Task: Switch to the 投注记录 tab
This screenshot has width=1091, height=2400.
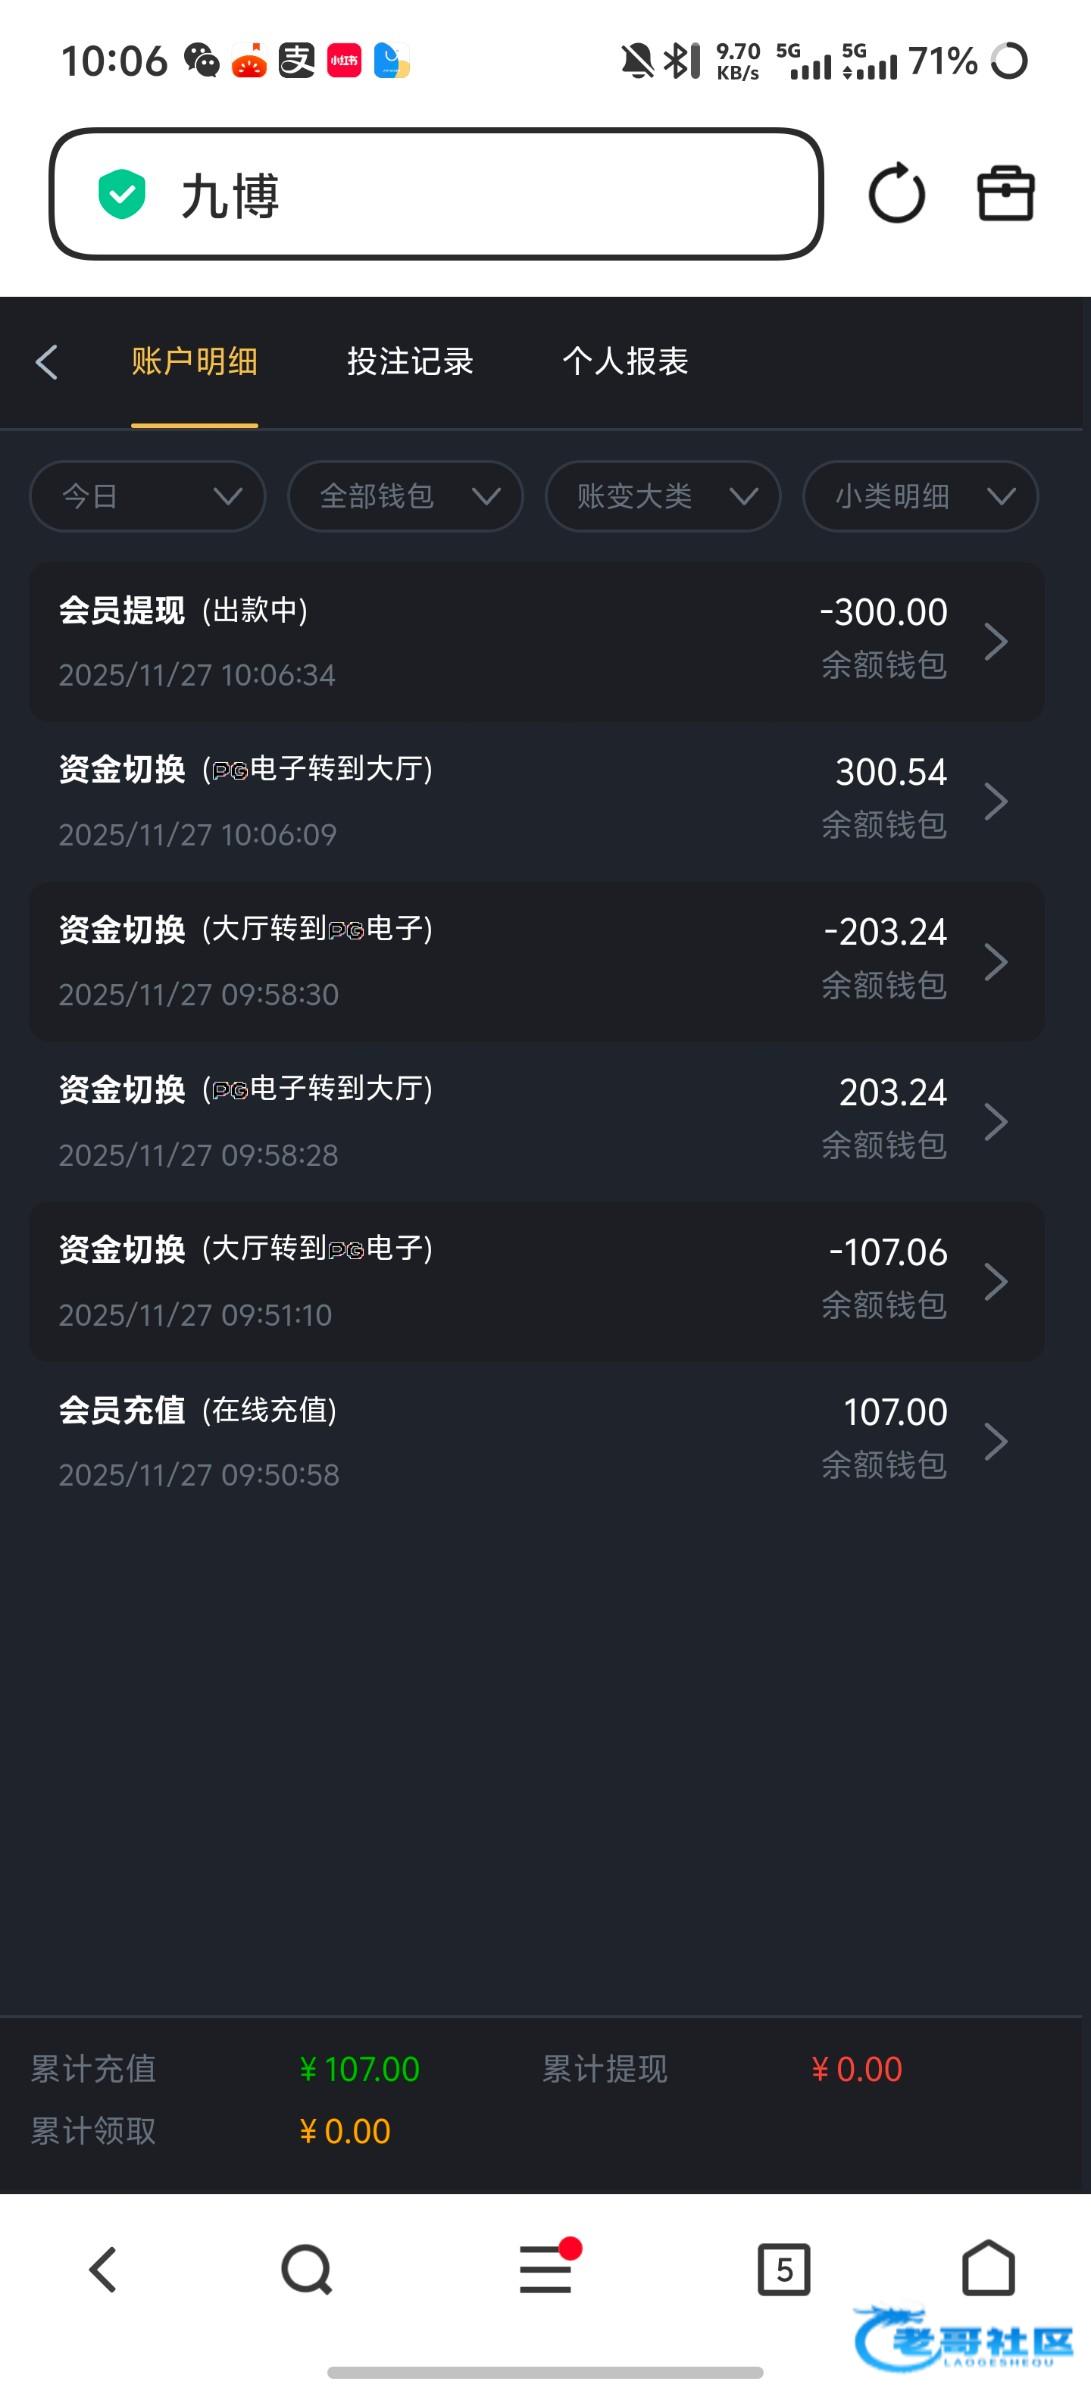Action: coord(410,362)
